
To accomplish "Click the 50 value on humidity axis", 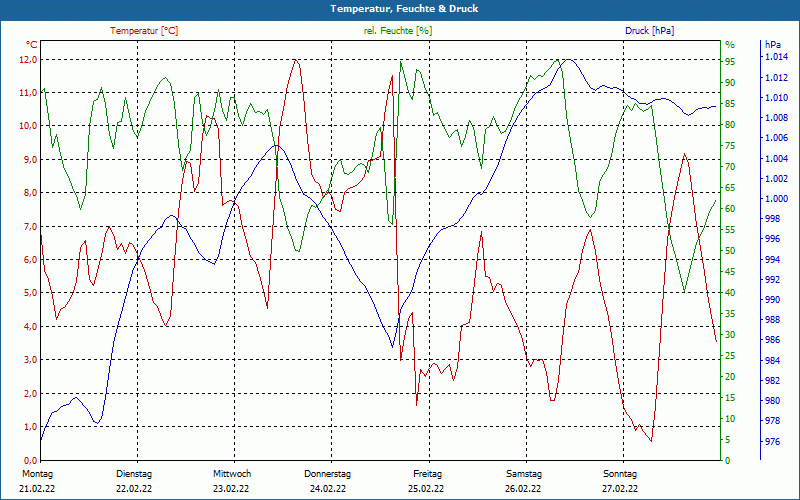I will pyautogui.click(x=730, y=251).
